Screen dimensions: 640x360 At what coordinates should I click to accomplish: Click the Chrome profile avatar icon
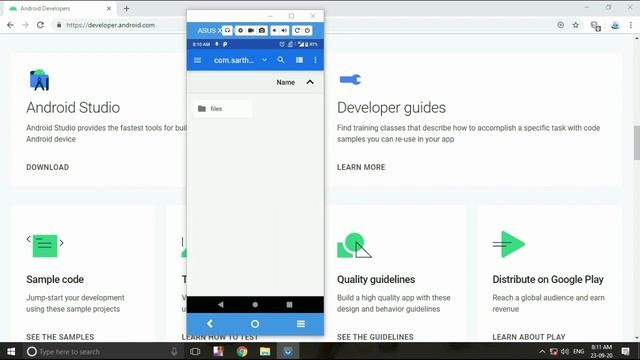[x=615, y=25]
